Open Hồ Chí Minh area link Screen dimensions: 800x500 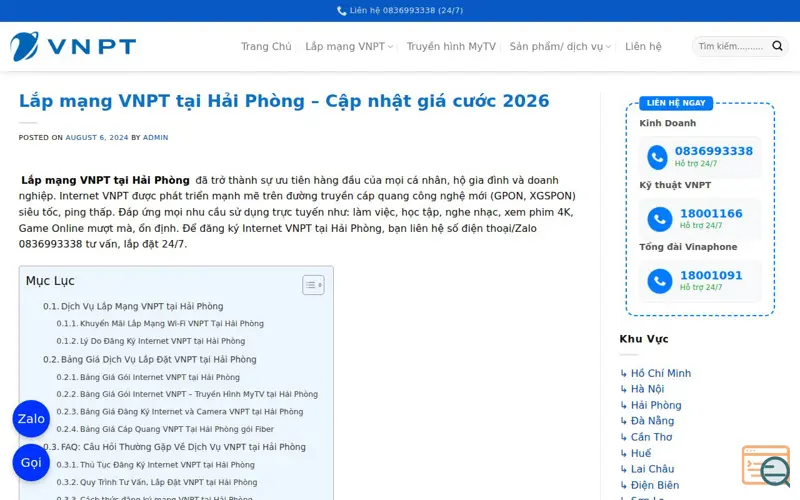[661, 373]
